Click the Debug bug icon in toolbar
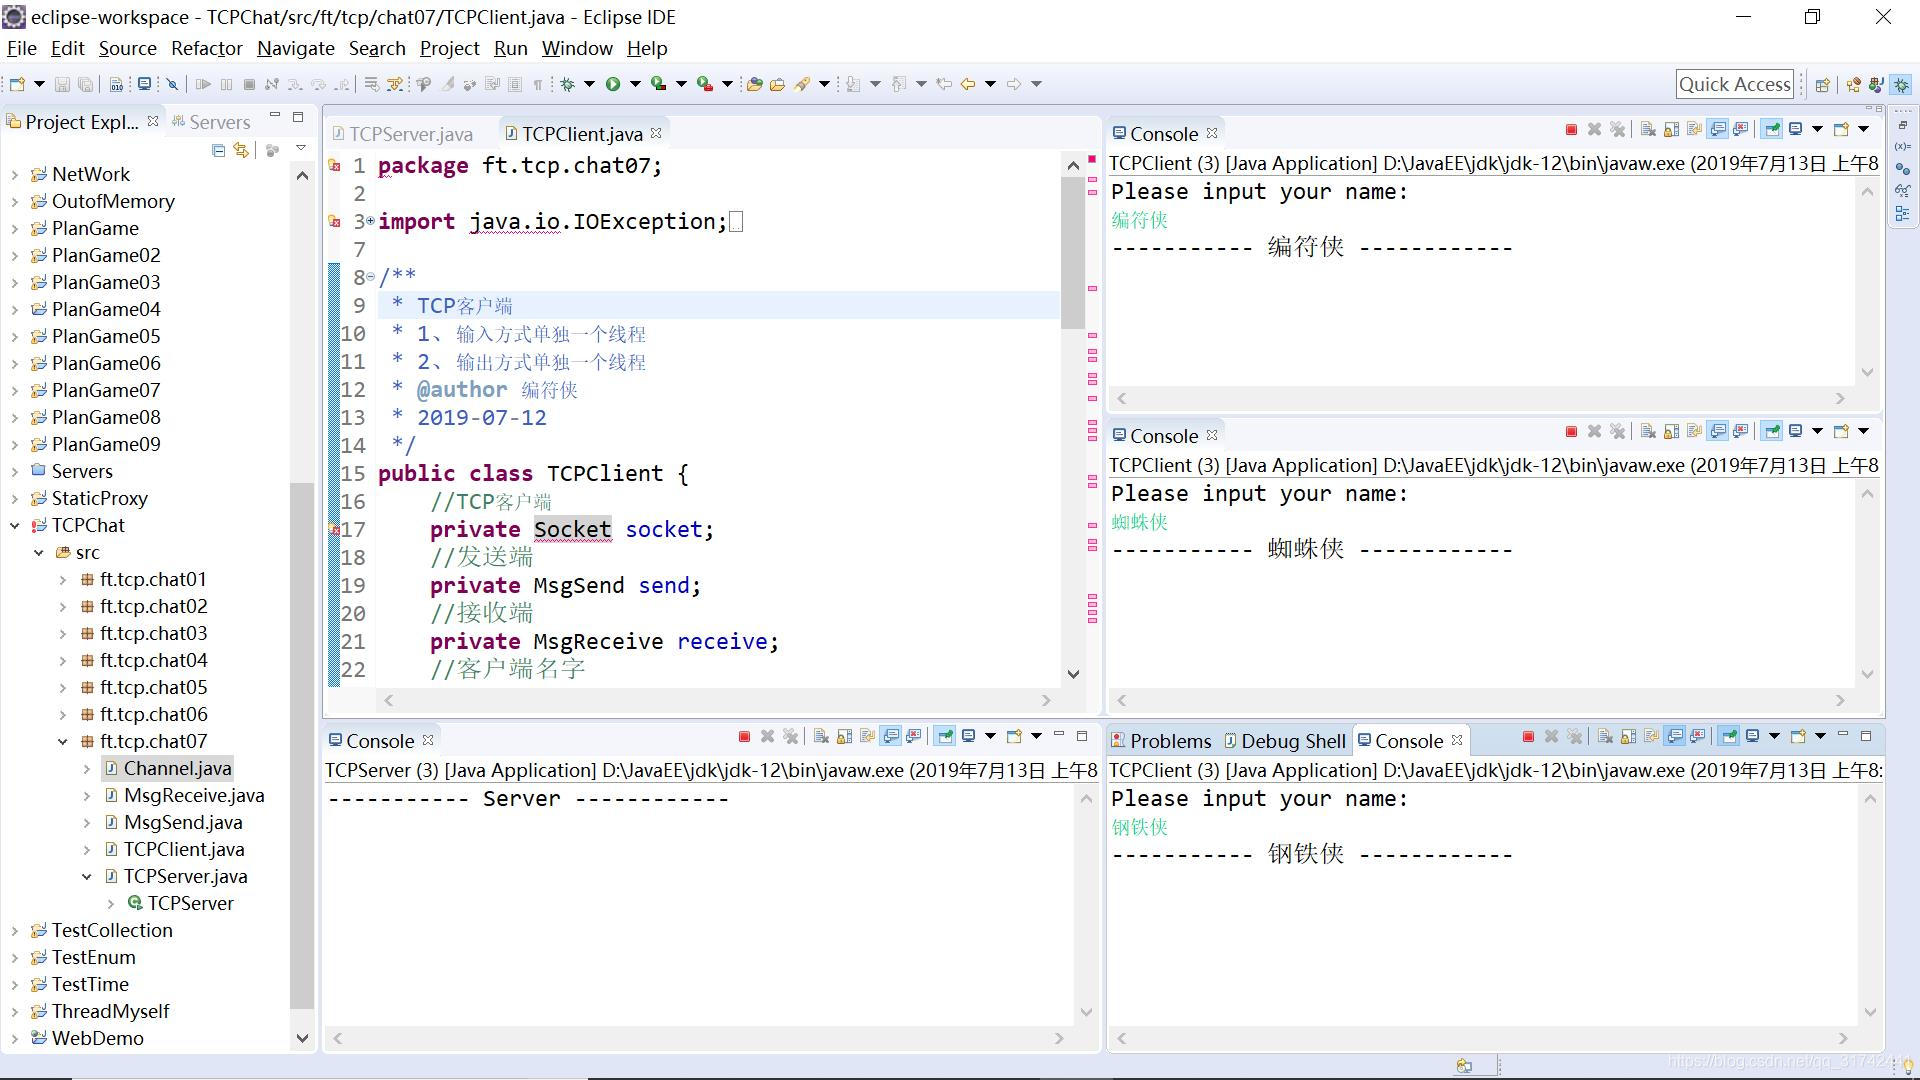This screenshot has width=1920, height=1080. (567, 84)
